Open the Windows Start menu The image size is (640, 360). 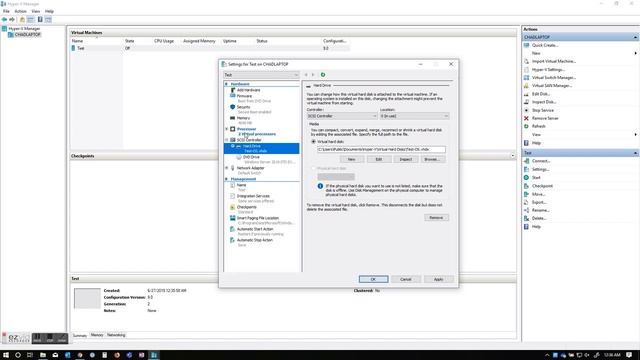pos(5,355)
